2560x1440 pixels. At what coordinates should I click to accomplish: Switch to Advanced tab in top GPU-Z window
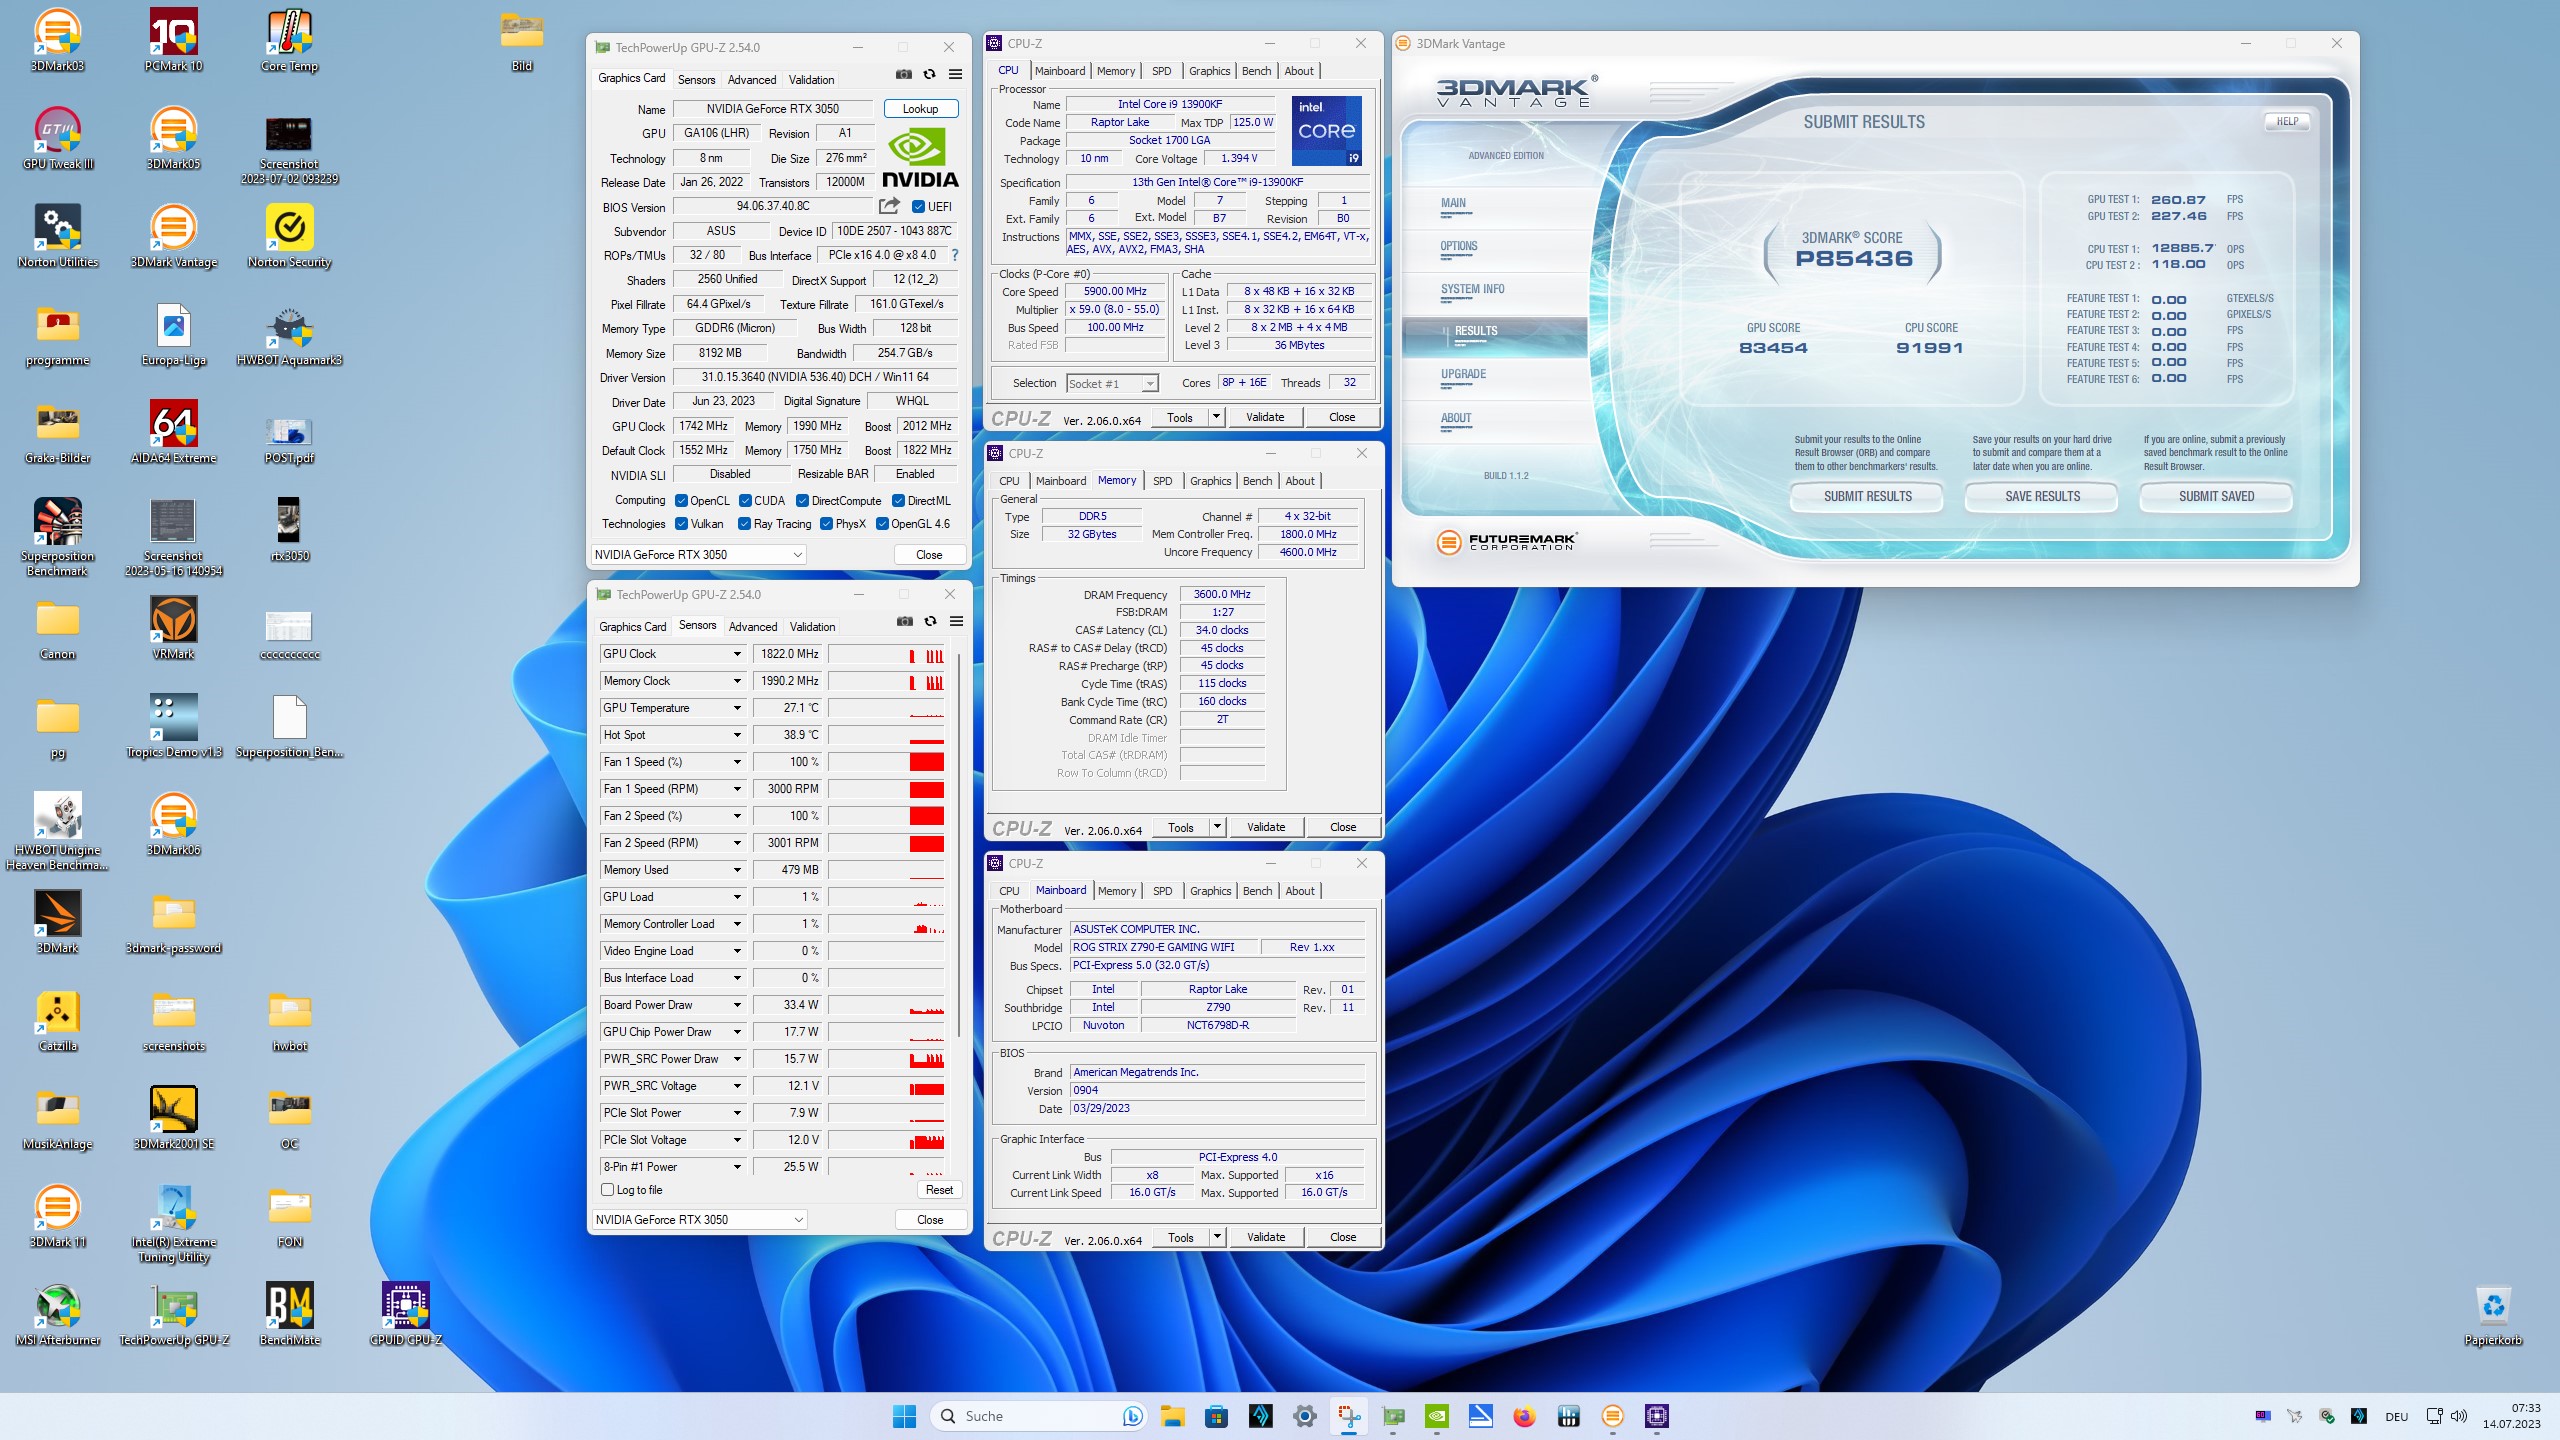(752, 80)
